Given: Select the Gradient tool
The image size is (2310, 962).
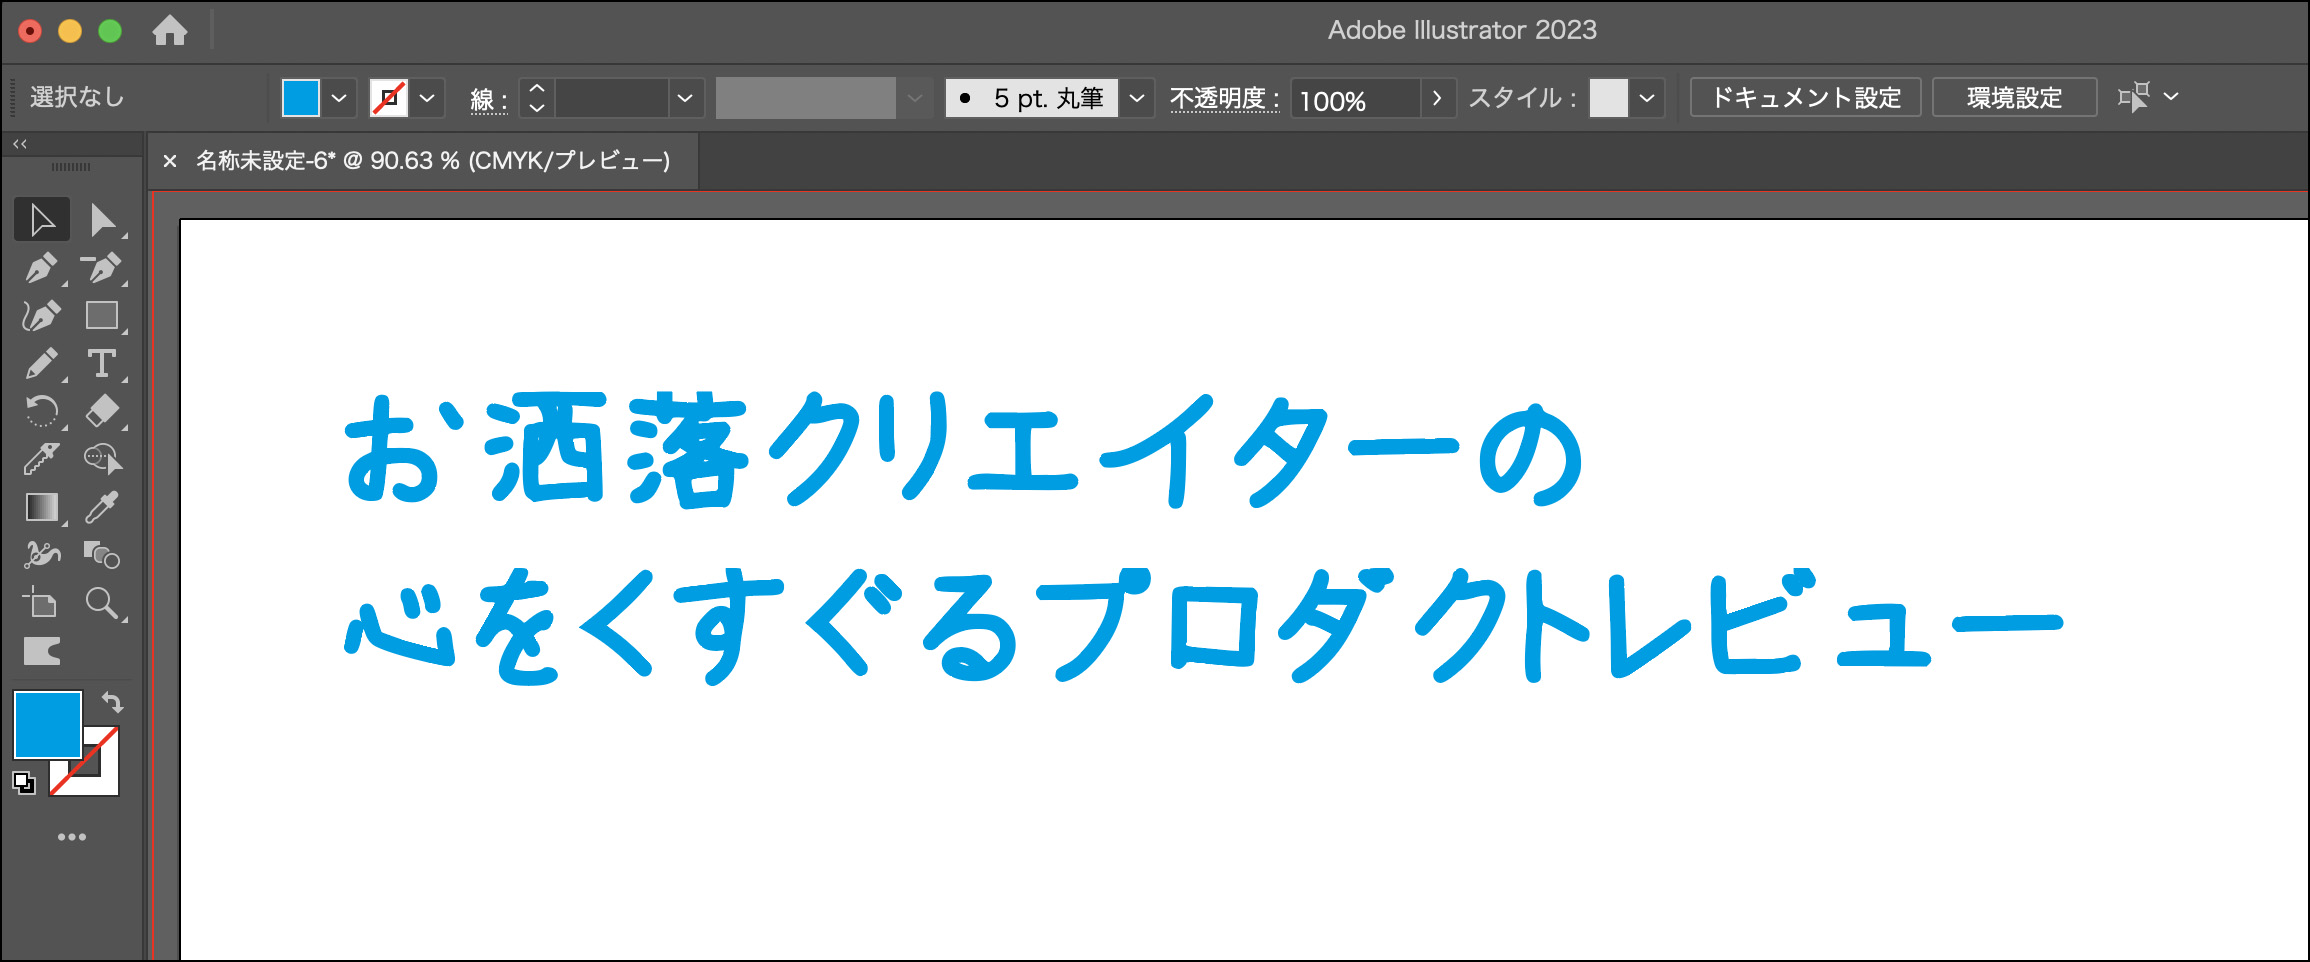Looking at the screenshot, I should (41, 507).
